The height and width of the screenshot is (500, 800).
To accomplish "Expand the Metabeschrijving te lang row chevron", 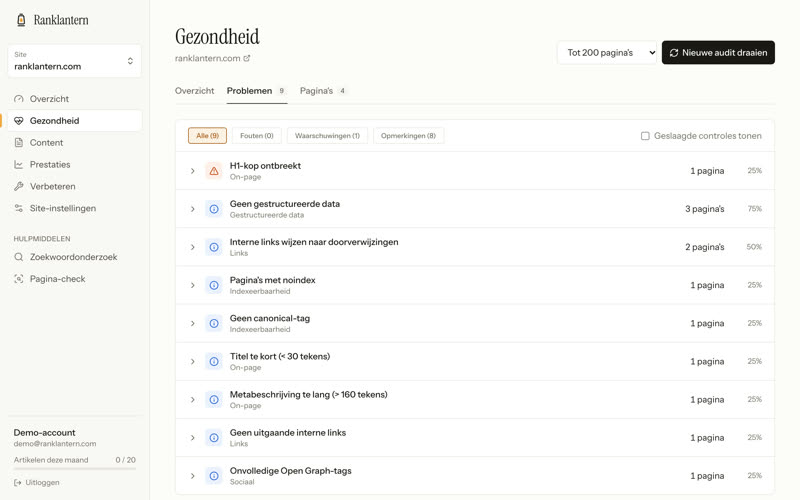I will (192, 399).
